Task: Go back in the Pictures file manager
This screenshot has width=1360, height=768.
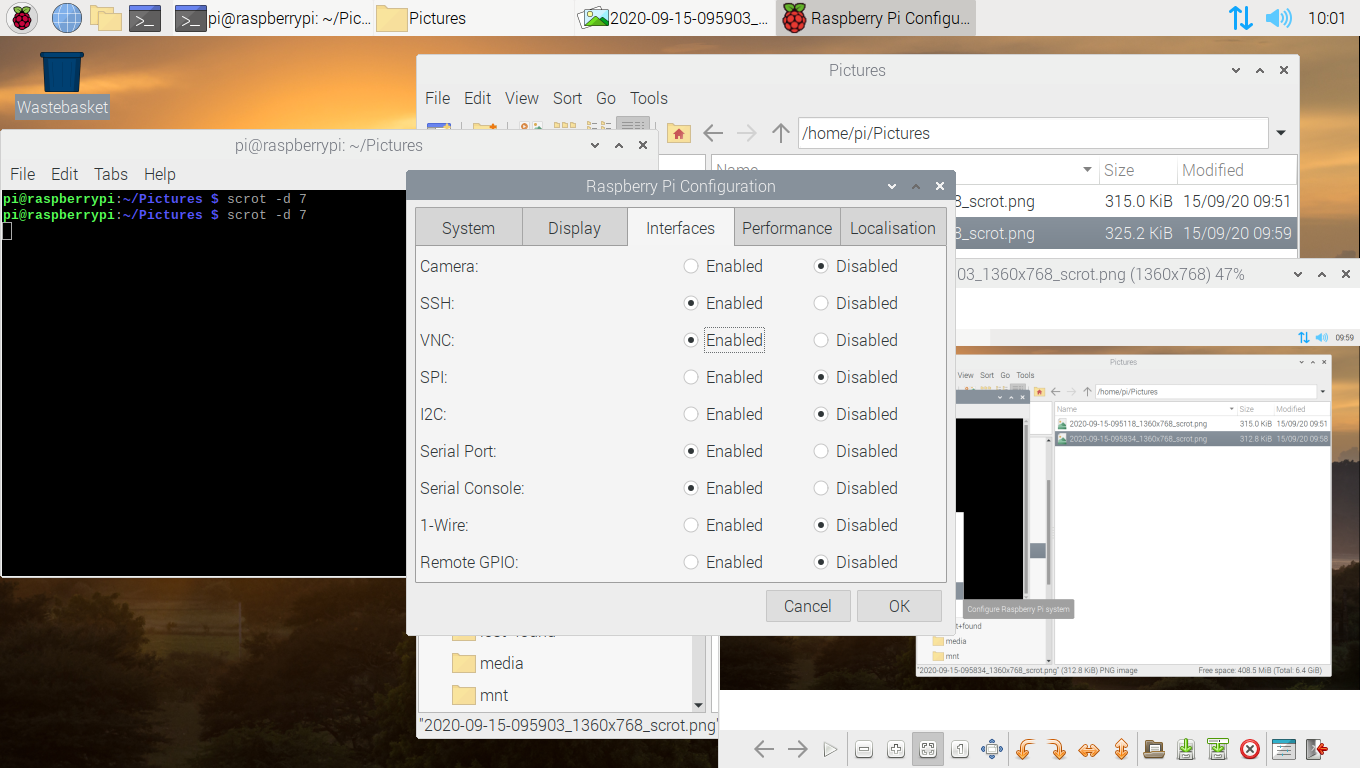Action: click(713, 133)
